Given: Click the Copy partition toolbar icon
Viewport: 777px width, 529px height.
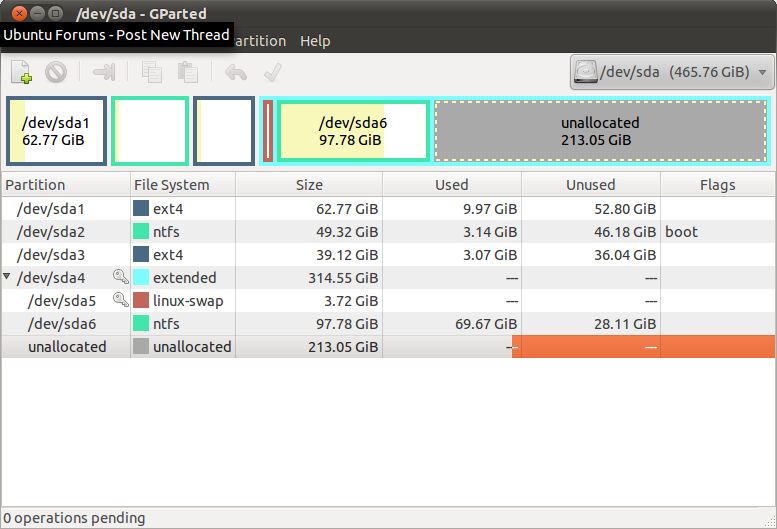Looking at the screenshot, I should point(152,72).
